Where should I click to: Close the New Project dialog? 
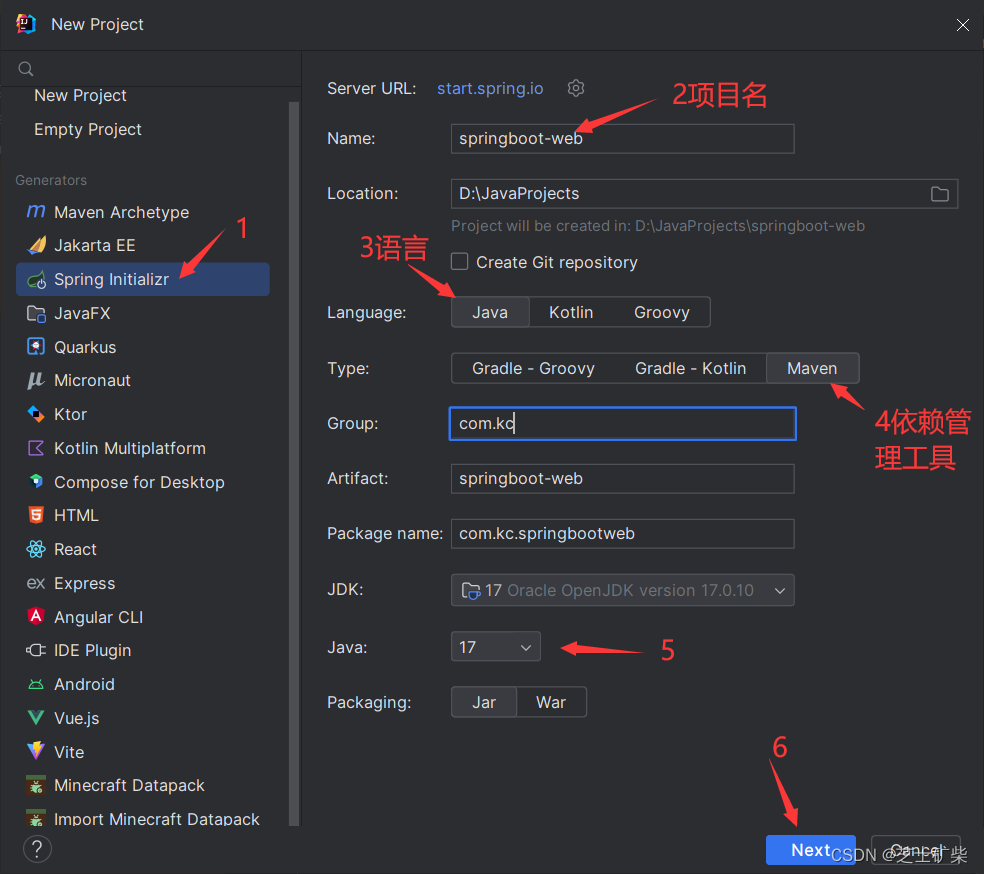pos(963,24)
